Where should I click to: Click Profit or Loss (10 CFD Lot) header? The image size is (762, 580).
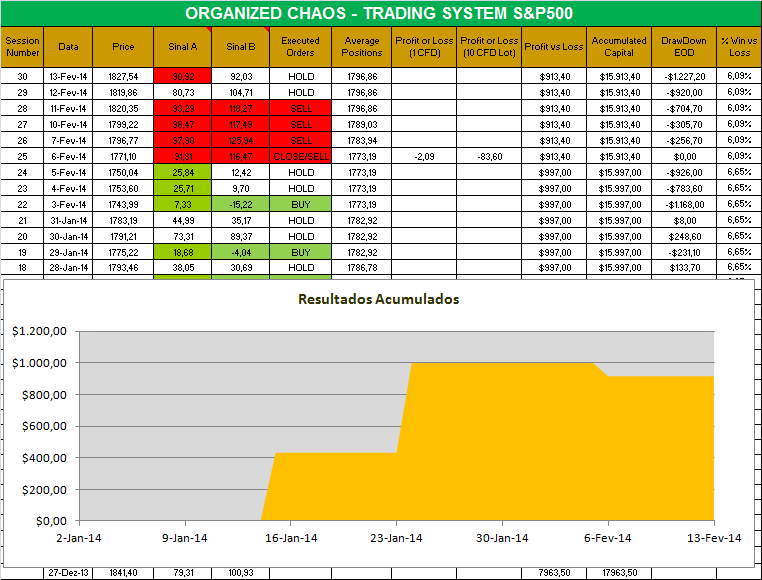click(489, 47)
